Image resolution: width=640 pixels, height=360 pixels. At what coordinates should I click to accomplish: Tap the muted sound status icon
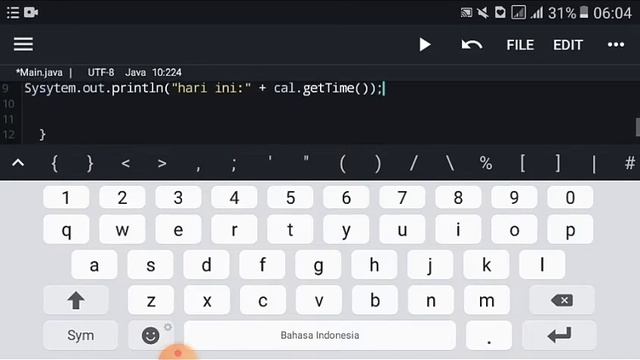tap(483, 13)
